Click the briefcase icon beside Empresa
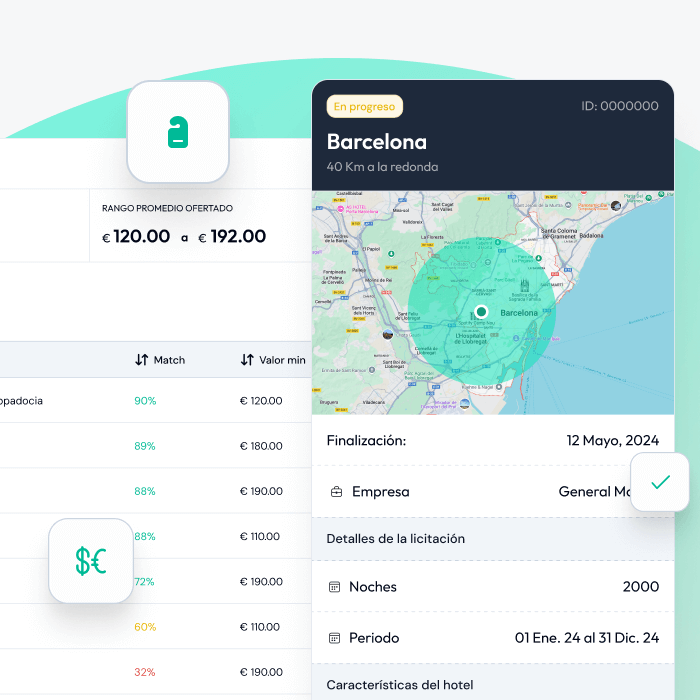 point(336,492)
